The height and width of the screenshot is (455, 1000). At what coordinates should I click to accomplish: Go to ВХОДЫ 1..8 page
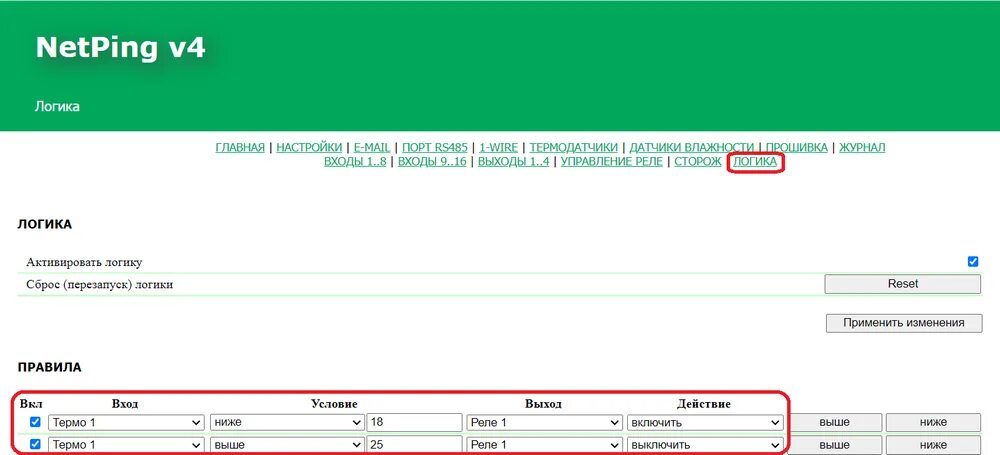click(x=355, y=162)
